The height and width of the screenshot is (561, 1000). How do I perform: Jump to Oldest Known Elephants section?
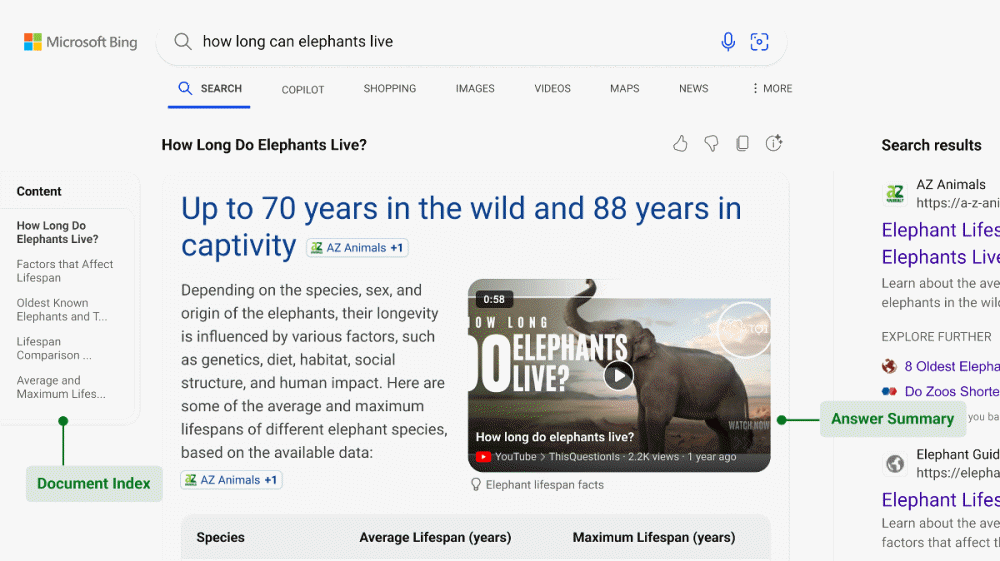pos(61,310)
